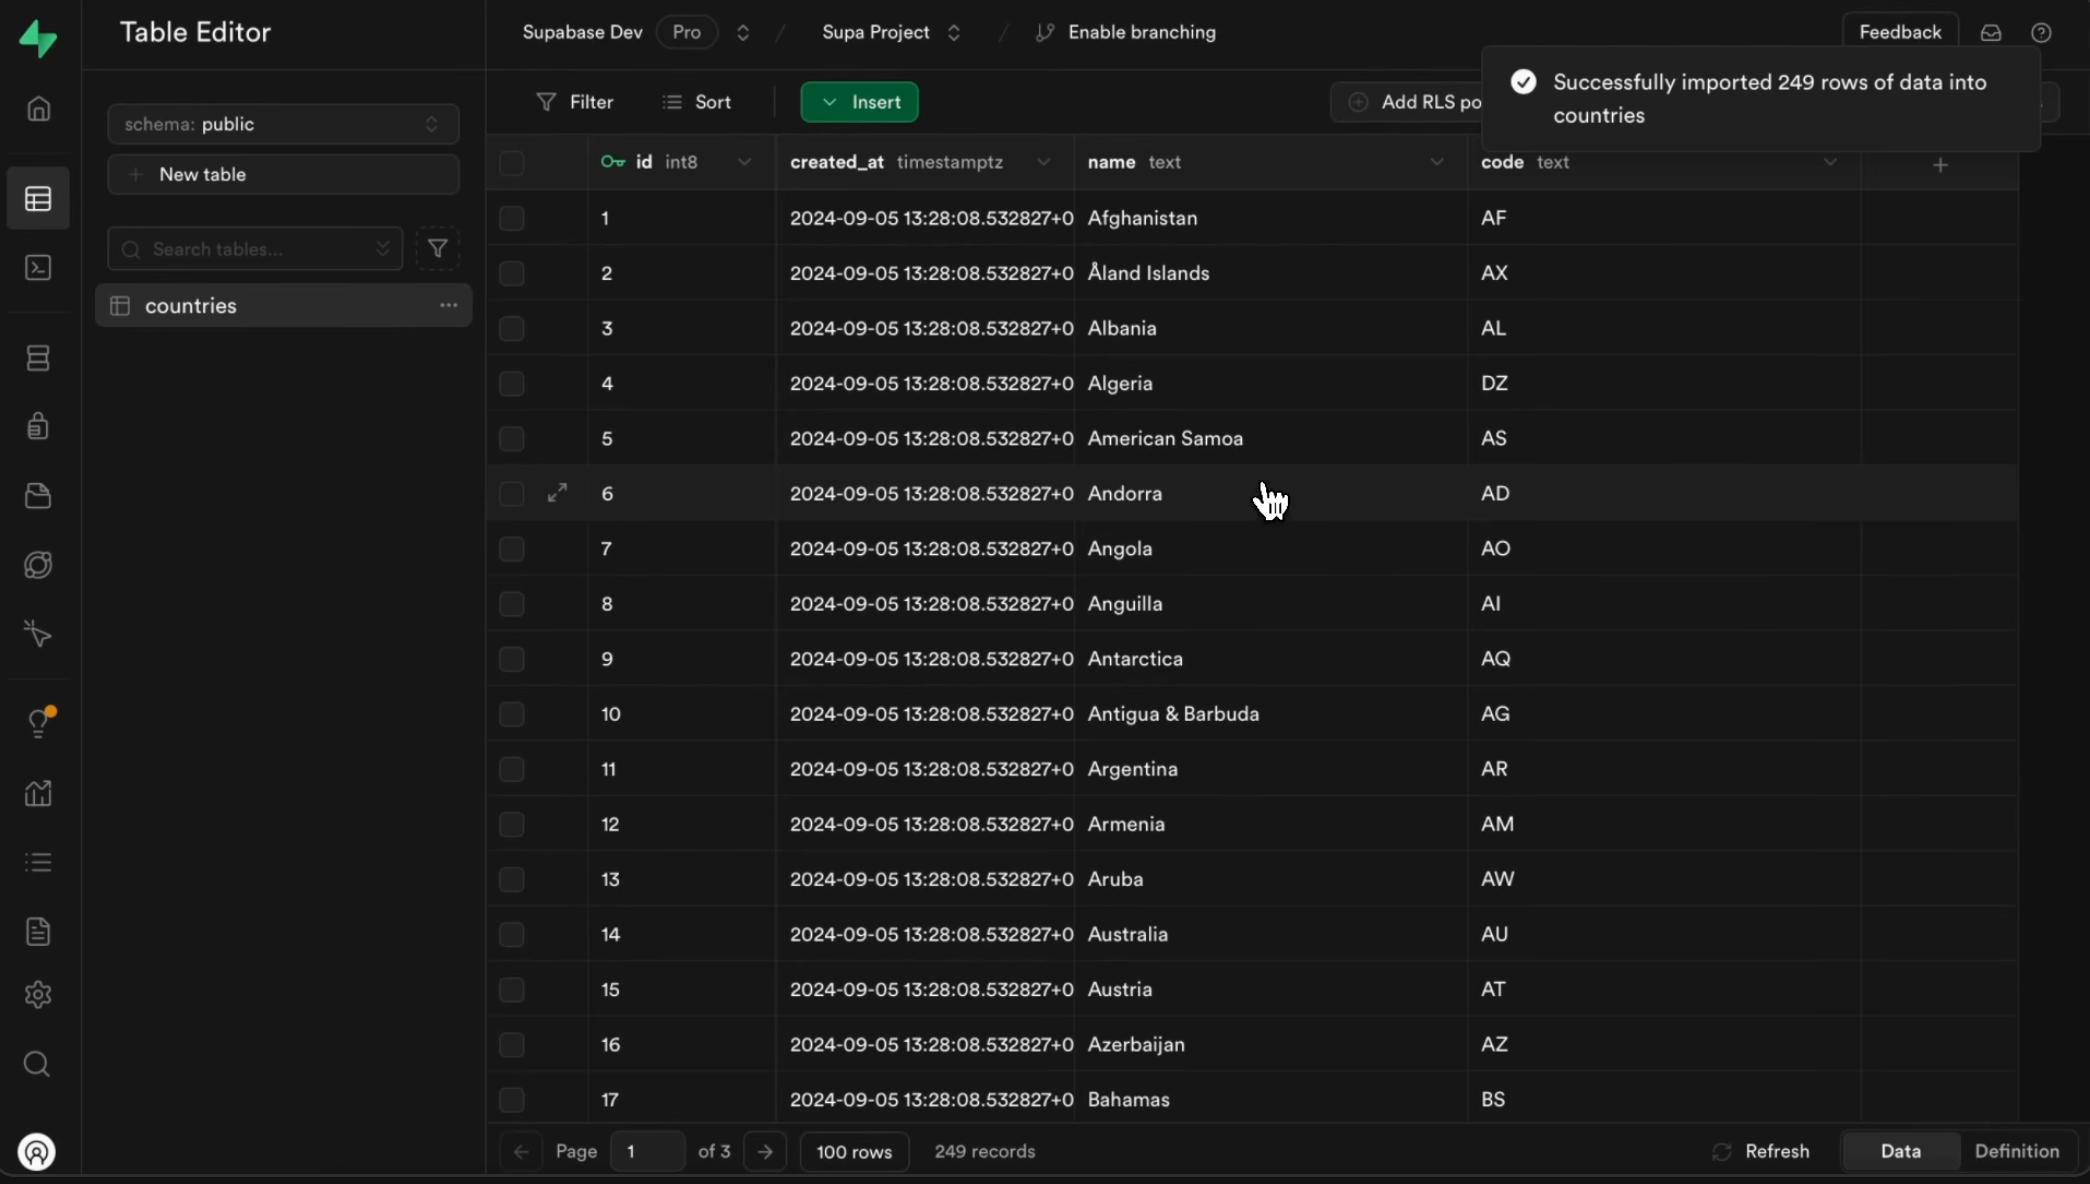Open the SQL Editor sidebar icon

coord(38,268)
